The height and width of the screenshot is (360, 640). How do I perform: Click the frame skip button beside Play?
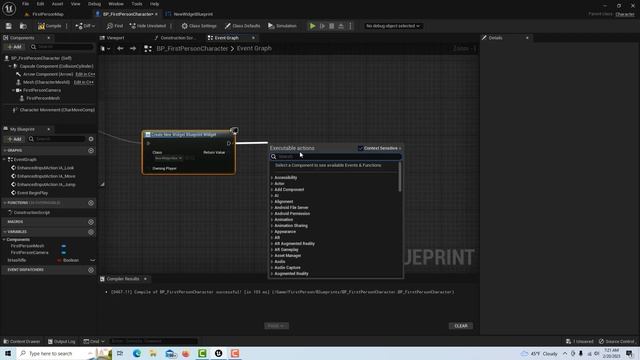click(x=322, y=26)
